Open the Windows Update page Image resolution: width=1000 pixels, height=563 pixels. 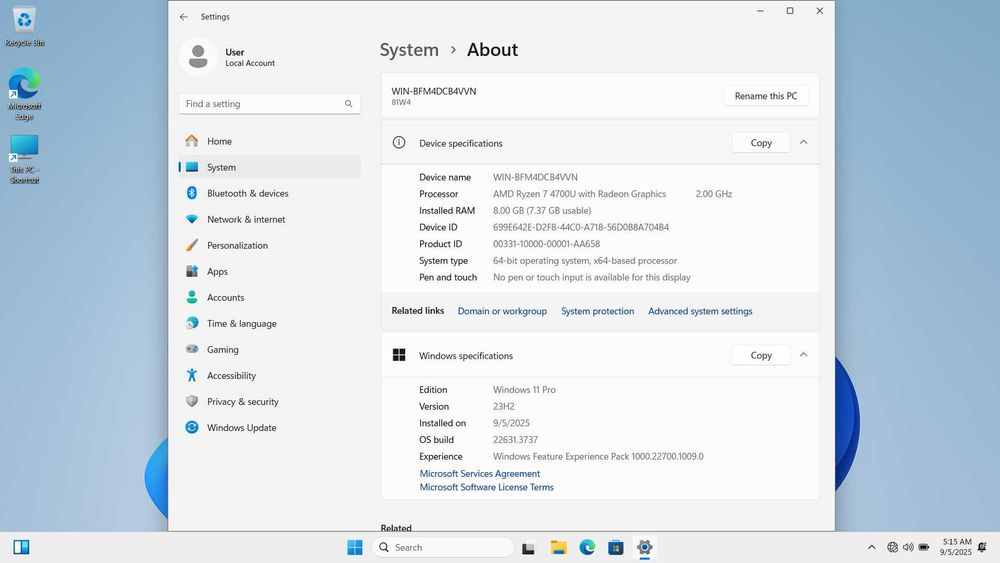point(270,427)
